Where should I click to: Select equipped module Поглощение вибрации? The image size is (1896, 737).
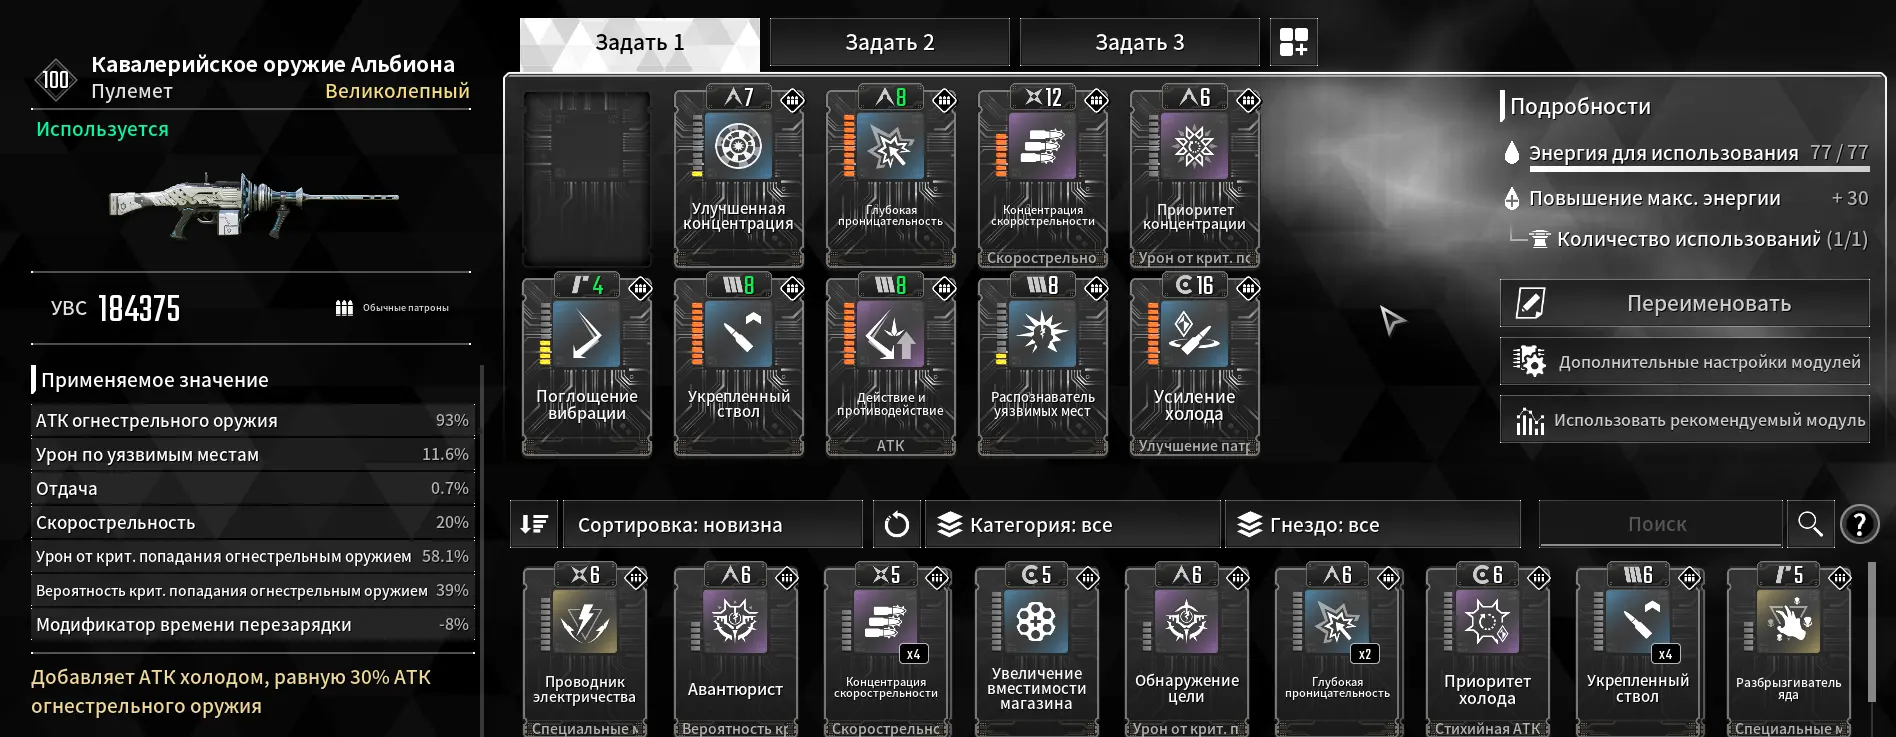pyautogui.click(x=587, y=366)
